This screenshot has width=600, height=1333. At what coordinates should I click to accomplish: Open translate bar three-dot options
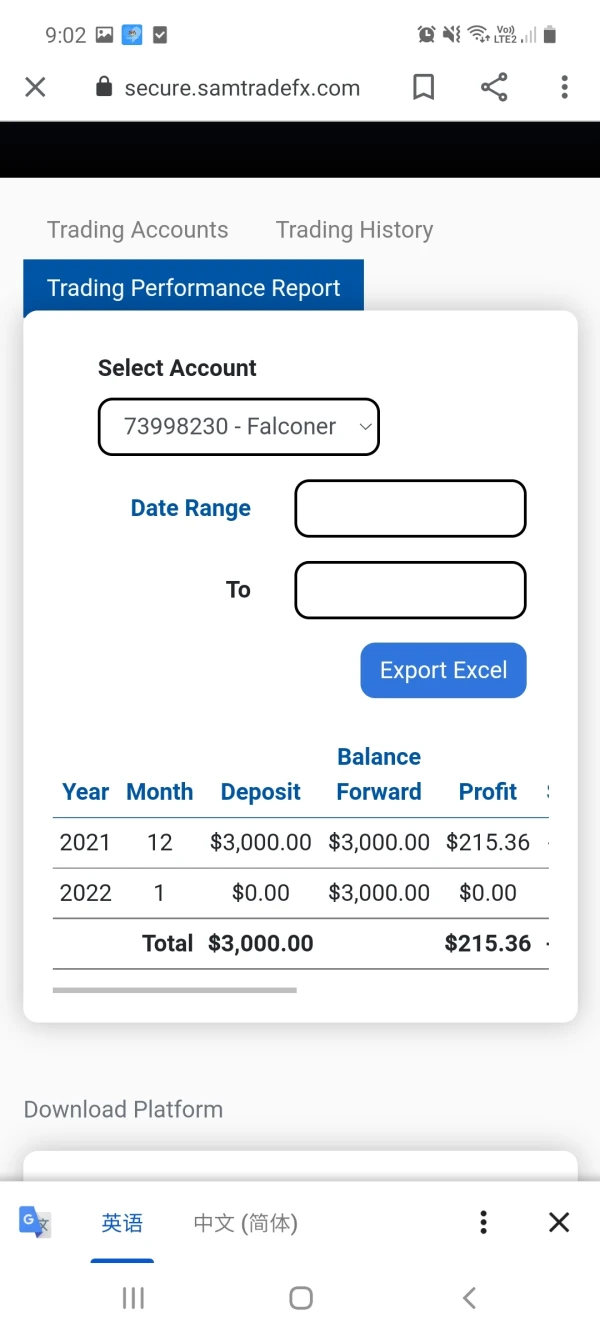[x=483, y=1222]
